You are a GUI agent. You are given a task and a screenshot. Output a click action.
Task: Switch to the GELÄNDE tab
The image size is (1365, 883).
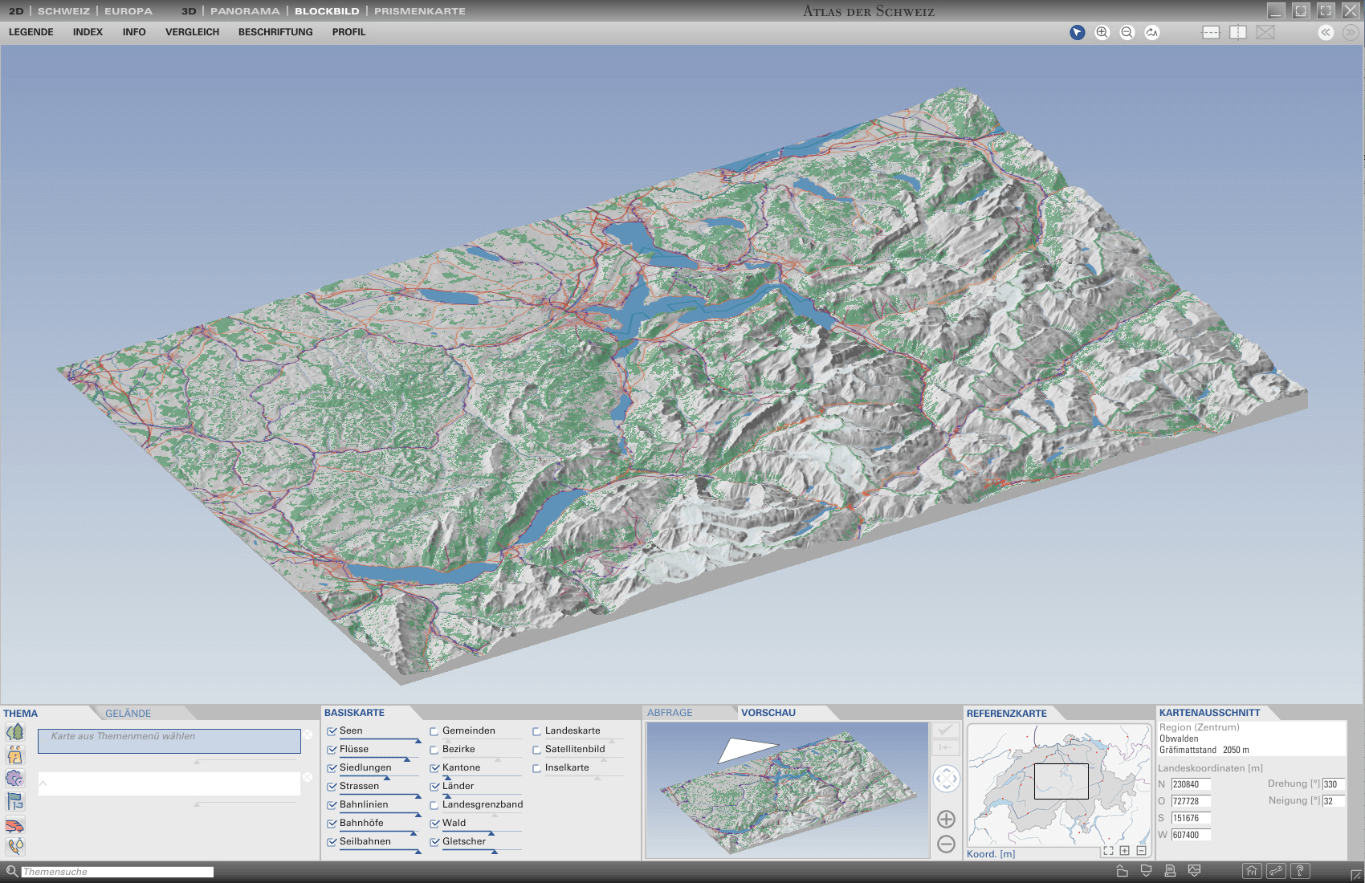click(128, 713)
